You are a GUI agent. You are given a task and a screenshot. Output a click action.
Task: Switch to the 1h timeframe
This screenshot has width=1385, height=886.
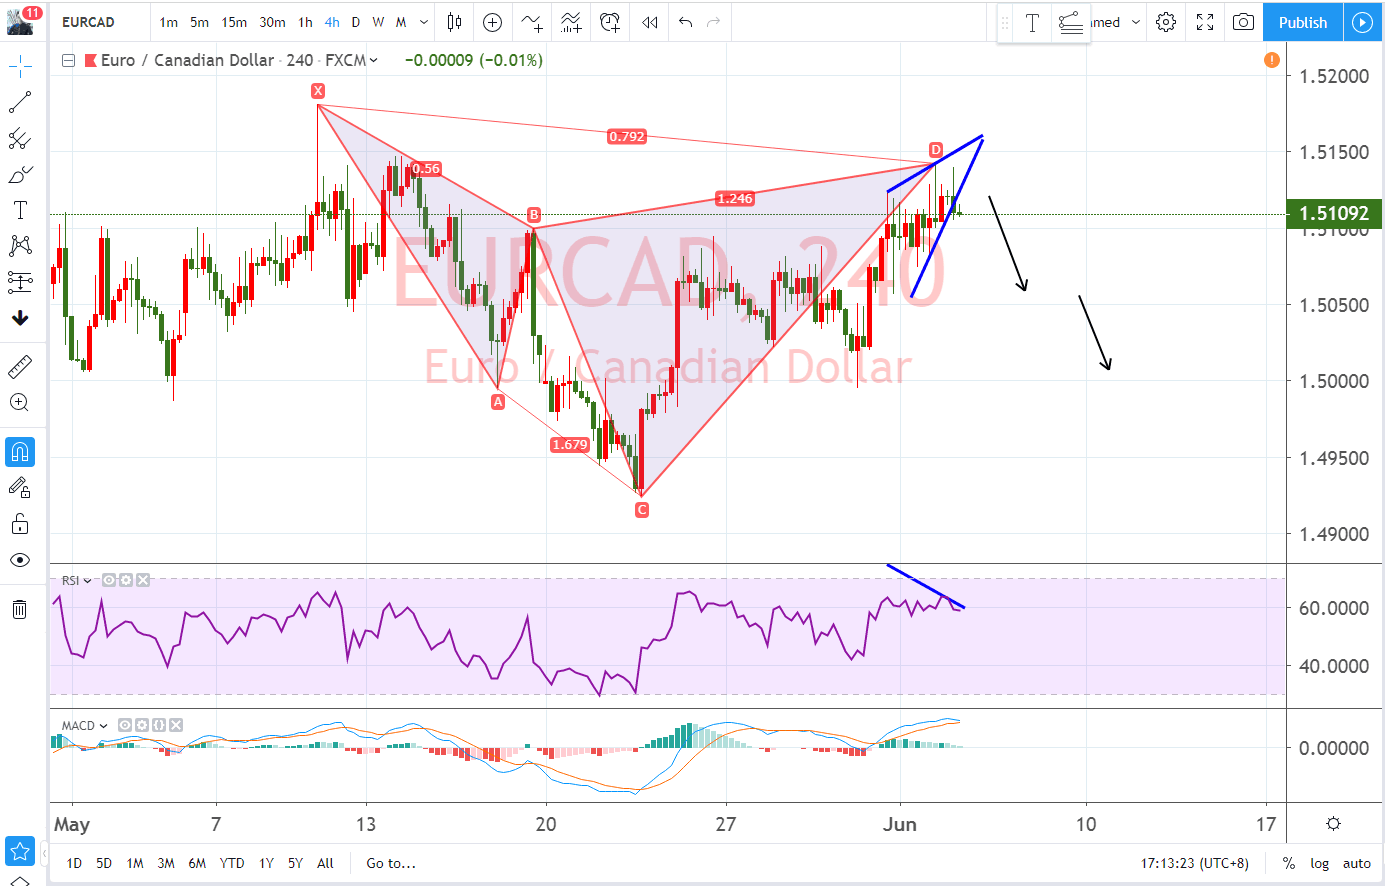[305, 22]
